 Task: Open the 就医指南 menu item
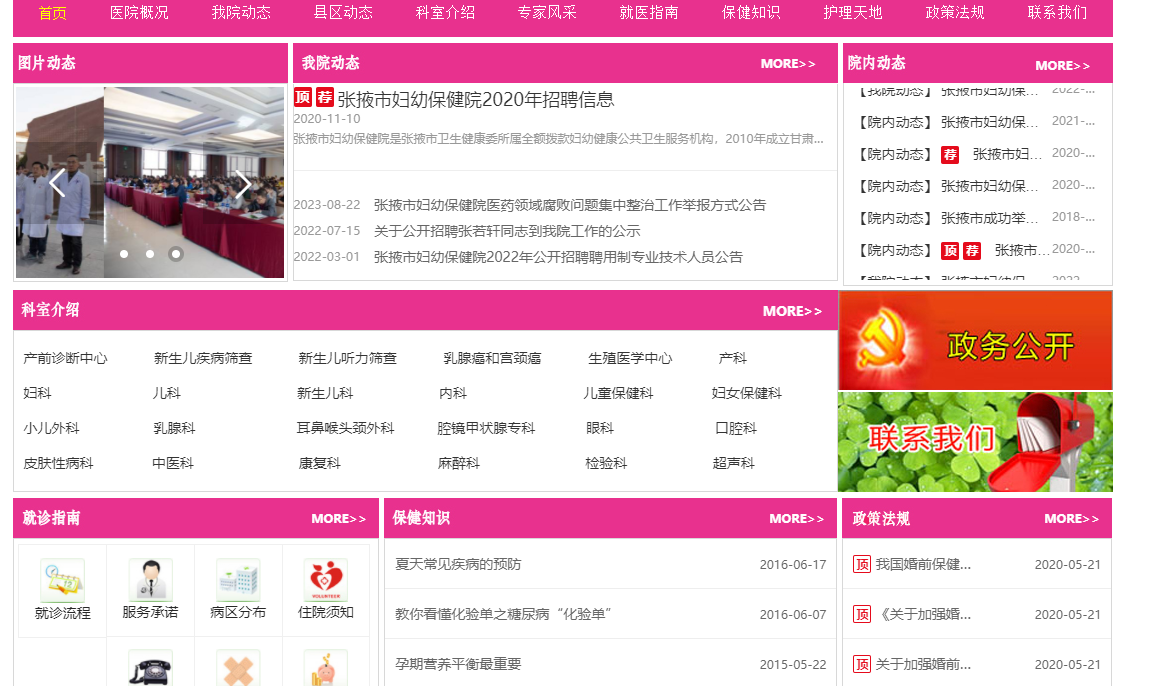(x=649, y=13)
